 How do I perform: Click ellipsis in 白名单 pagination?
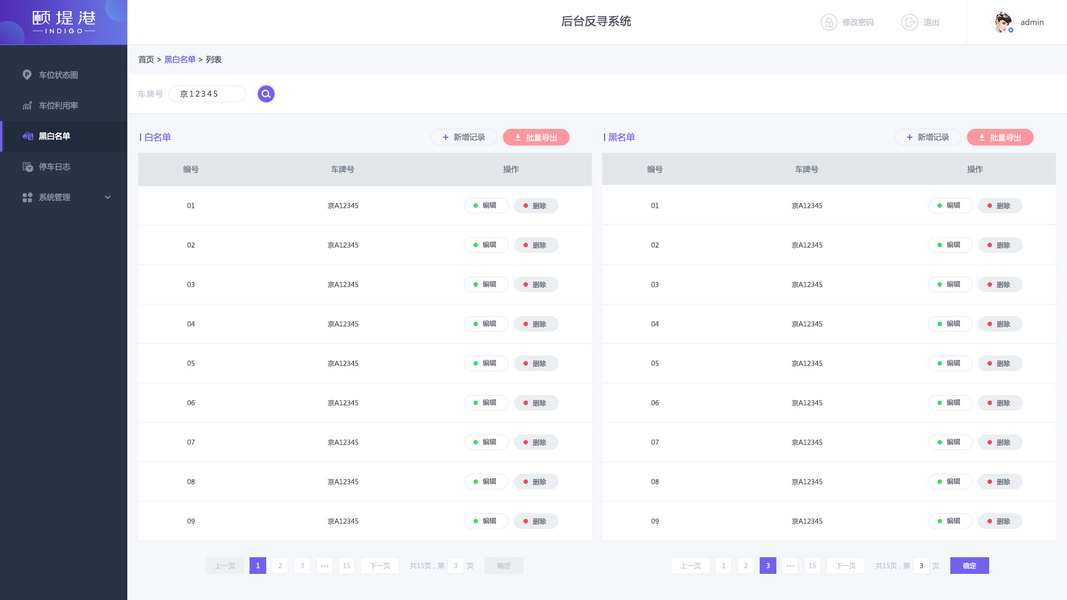[325, 566]
